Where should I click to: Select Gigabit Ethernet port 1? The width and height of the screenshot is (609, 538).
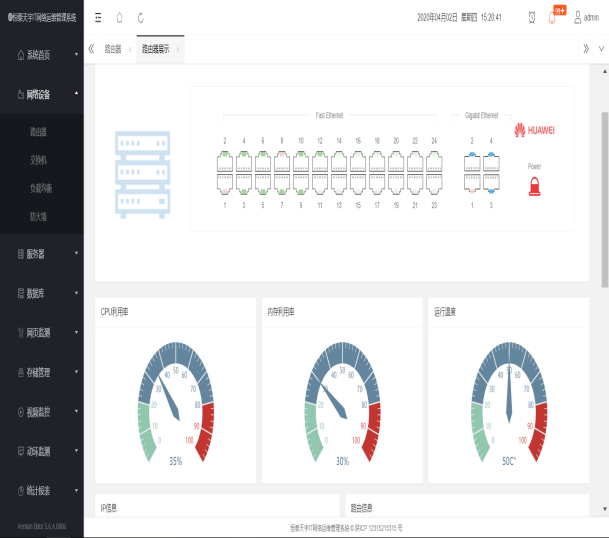point(472,183)
